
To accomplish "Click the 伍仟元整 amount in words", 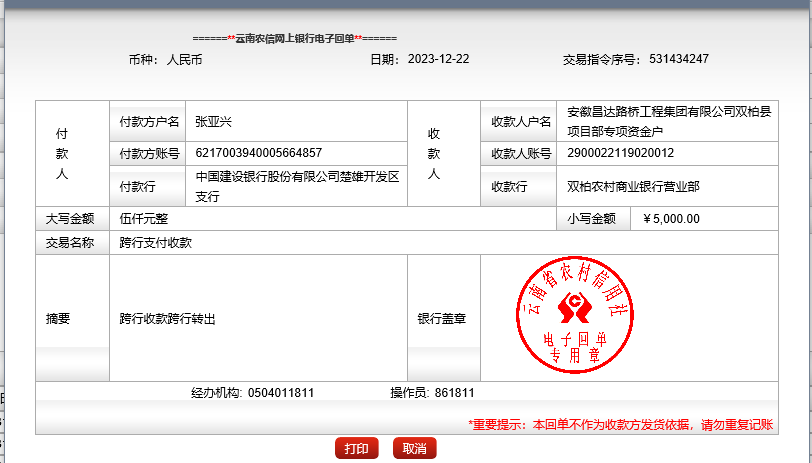I will (144, 219).
